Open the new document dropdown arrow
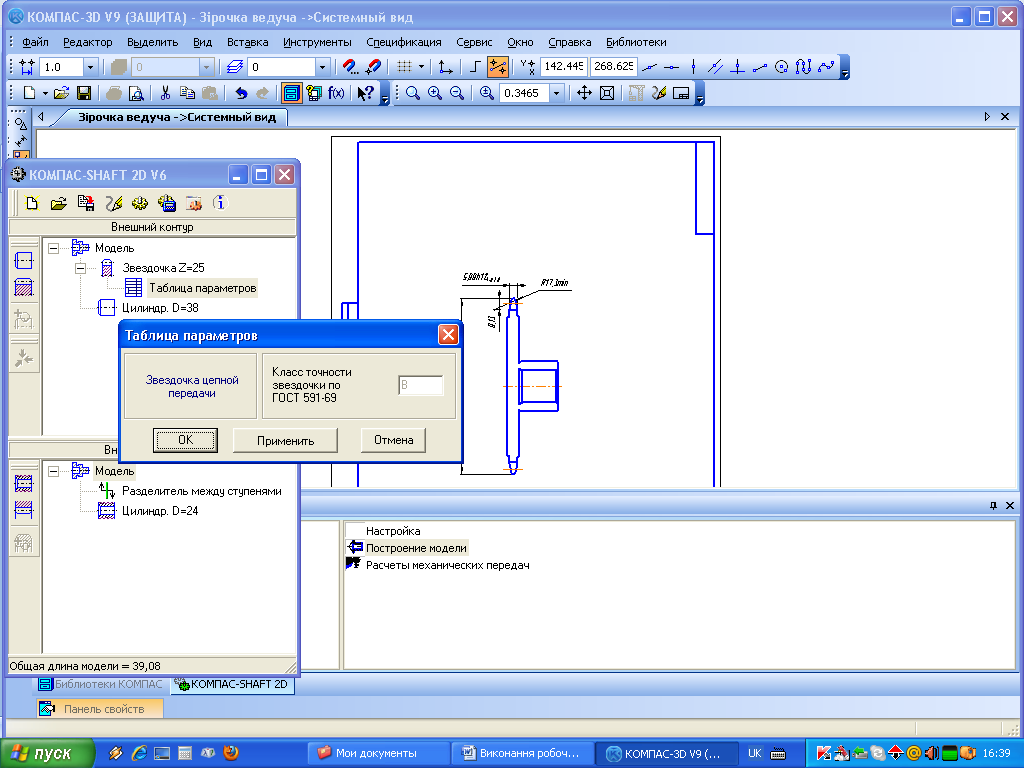This screenshot has height=768, width=1024. coord(45,93)
